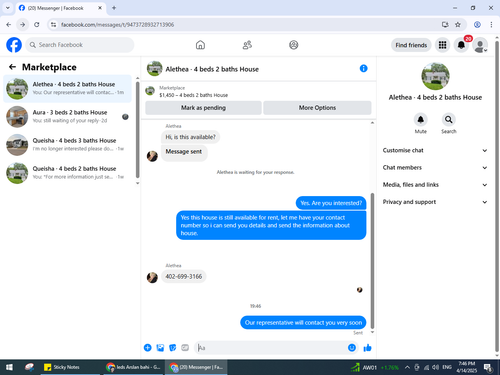Click the 'Yes. Are you interested?' message bubble

(331, 203)
